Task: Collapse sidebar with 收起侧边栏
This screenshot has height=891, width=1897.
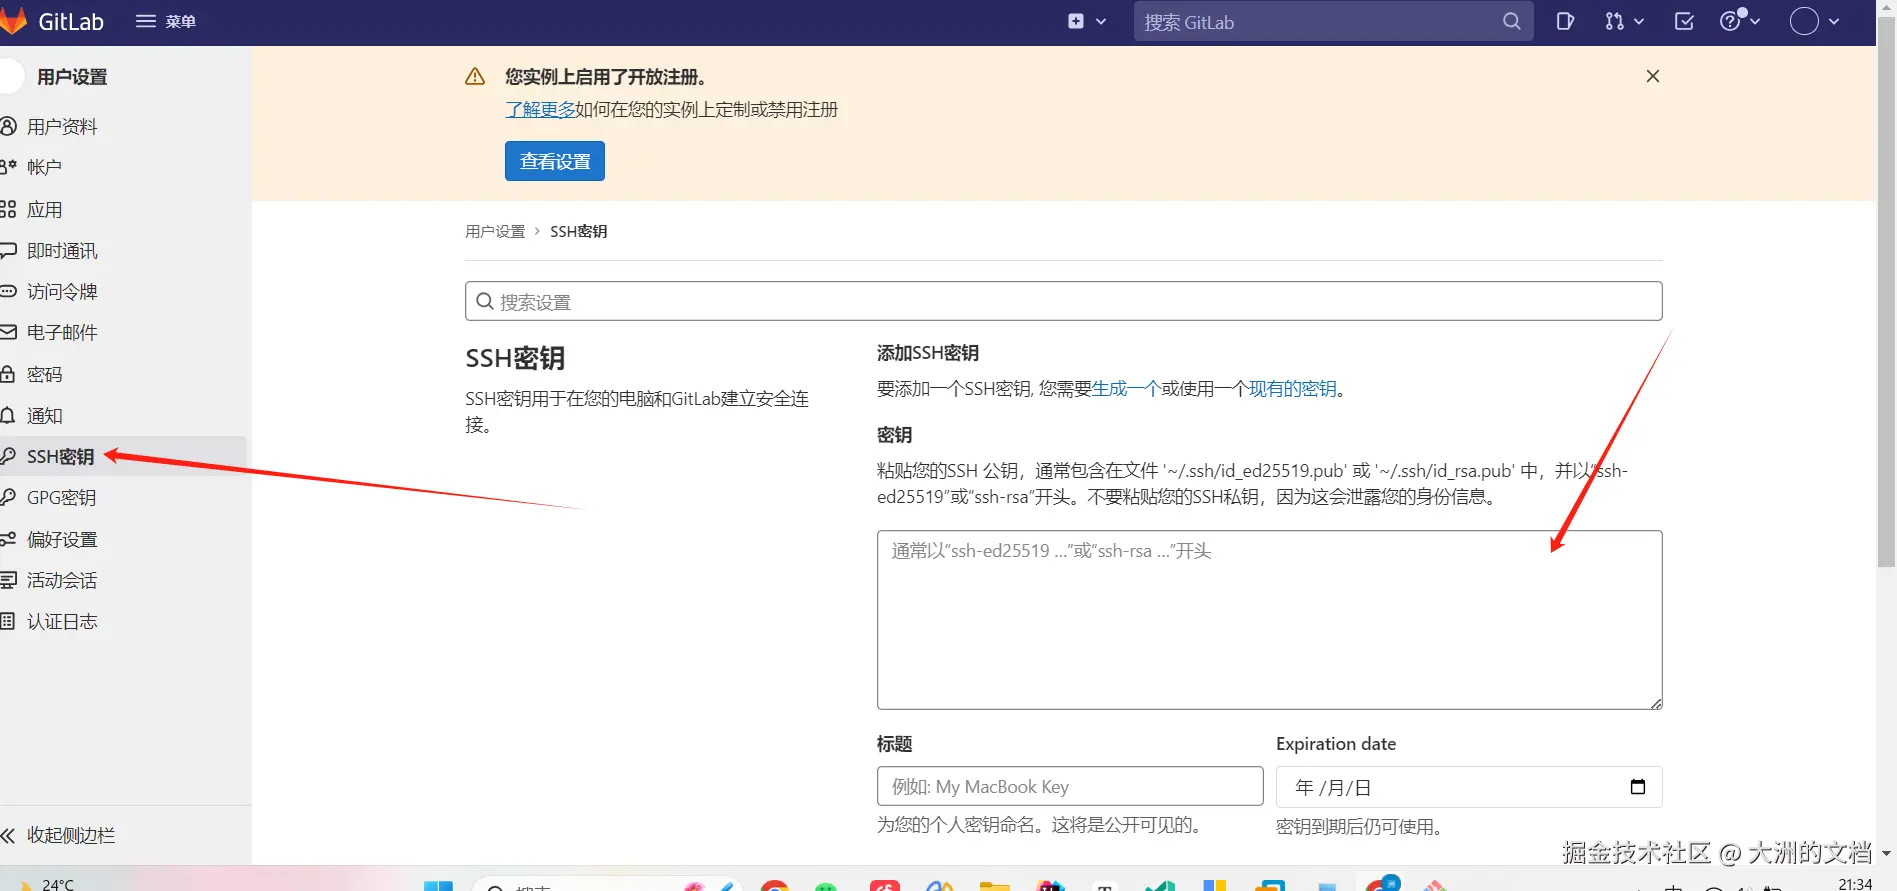Action: point(125,835)
